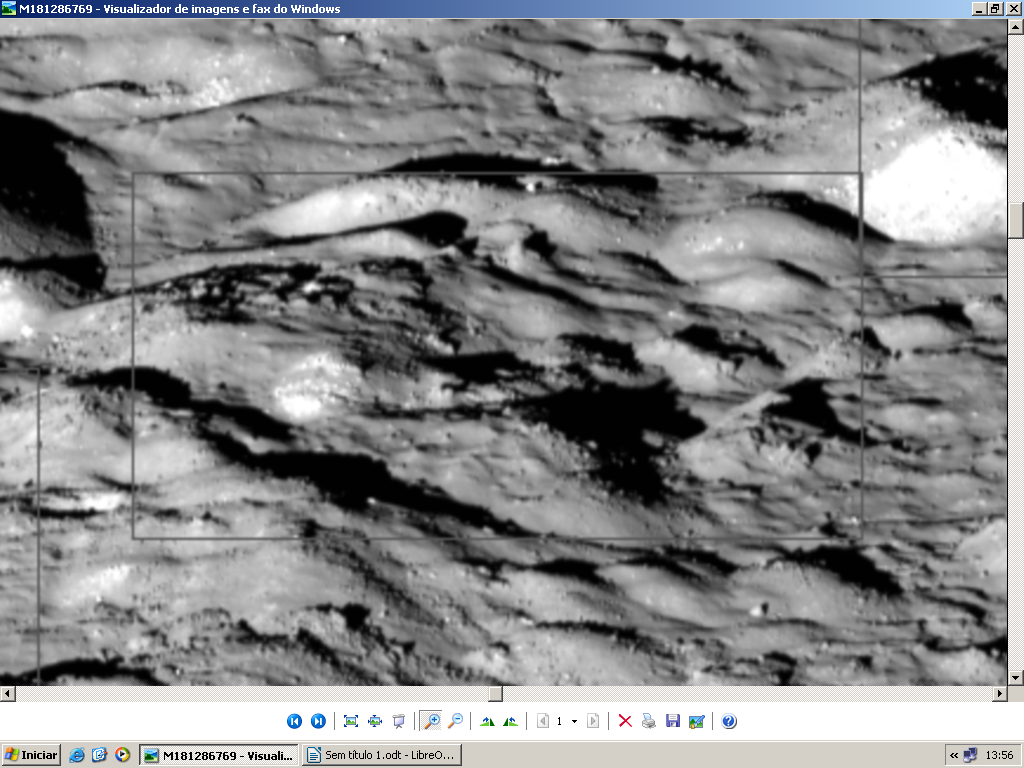Open the image for editing
The width and height of the screenshot is (1024, 768).
tap(697, 721)
